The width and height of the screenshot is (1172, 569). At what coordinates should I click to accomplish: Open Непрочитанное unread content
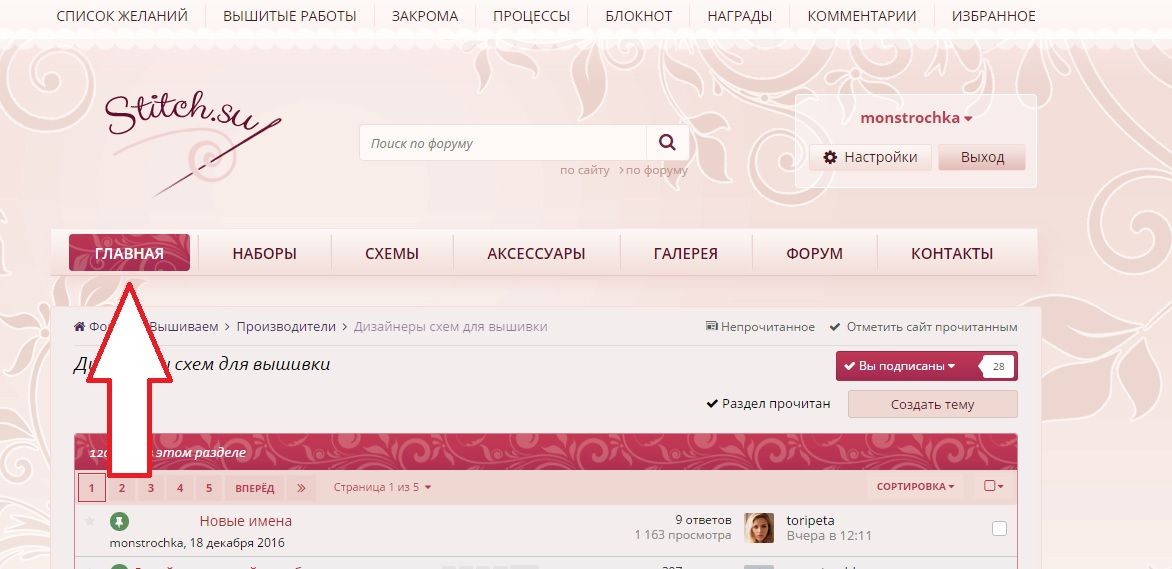[760, 327]
